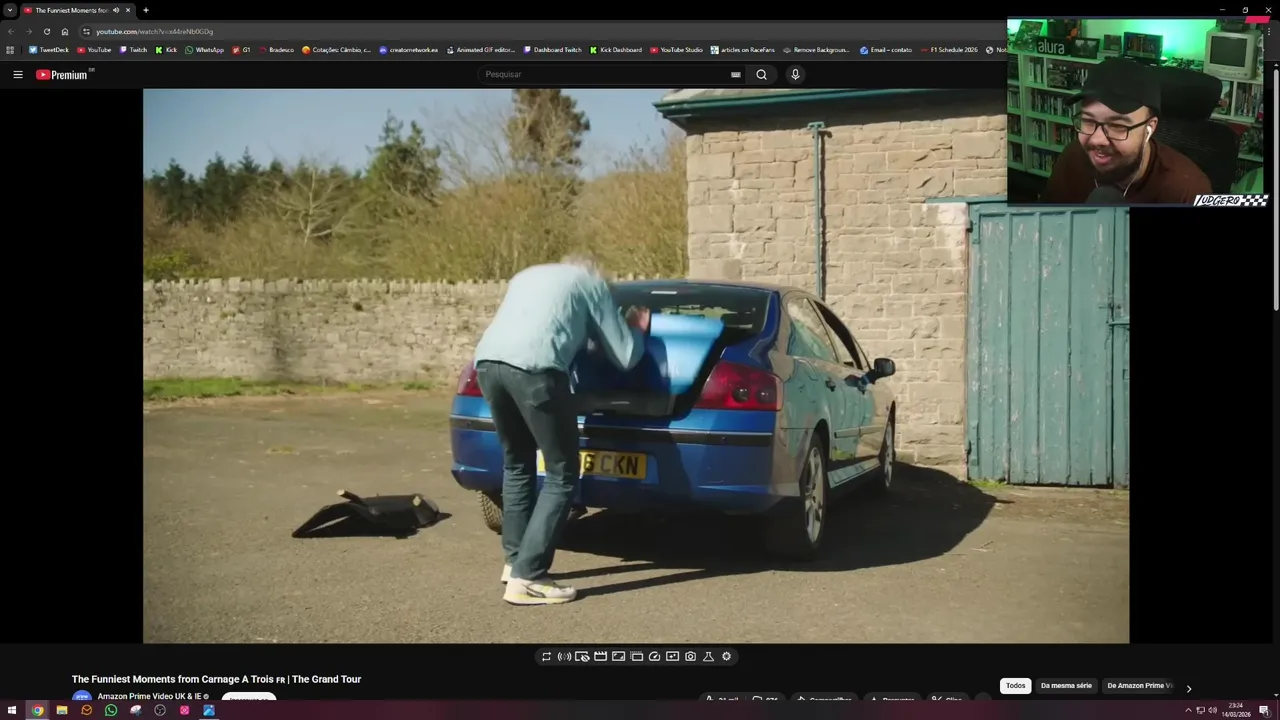
Task: Click the video title text
Action: 216,679
